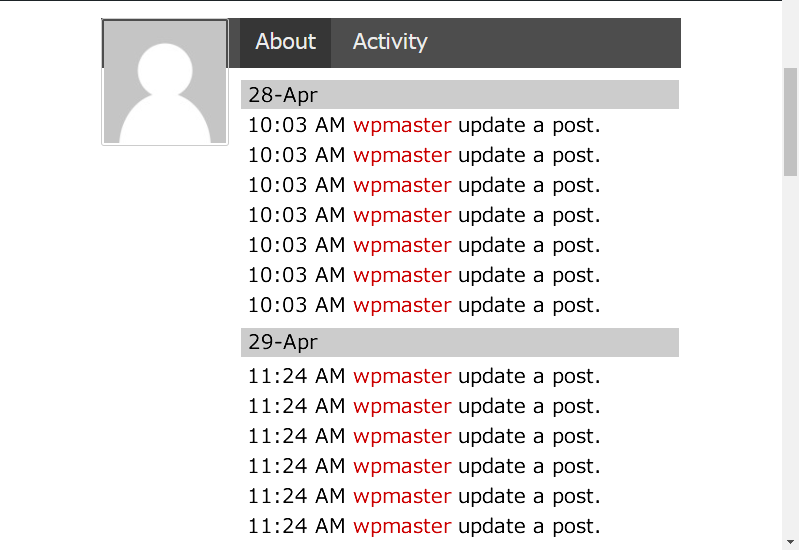Open the About tab
799x550 pixels.
(285, 43)
